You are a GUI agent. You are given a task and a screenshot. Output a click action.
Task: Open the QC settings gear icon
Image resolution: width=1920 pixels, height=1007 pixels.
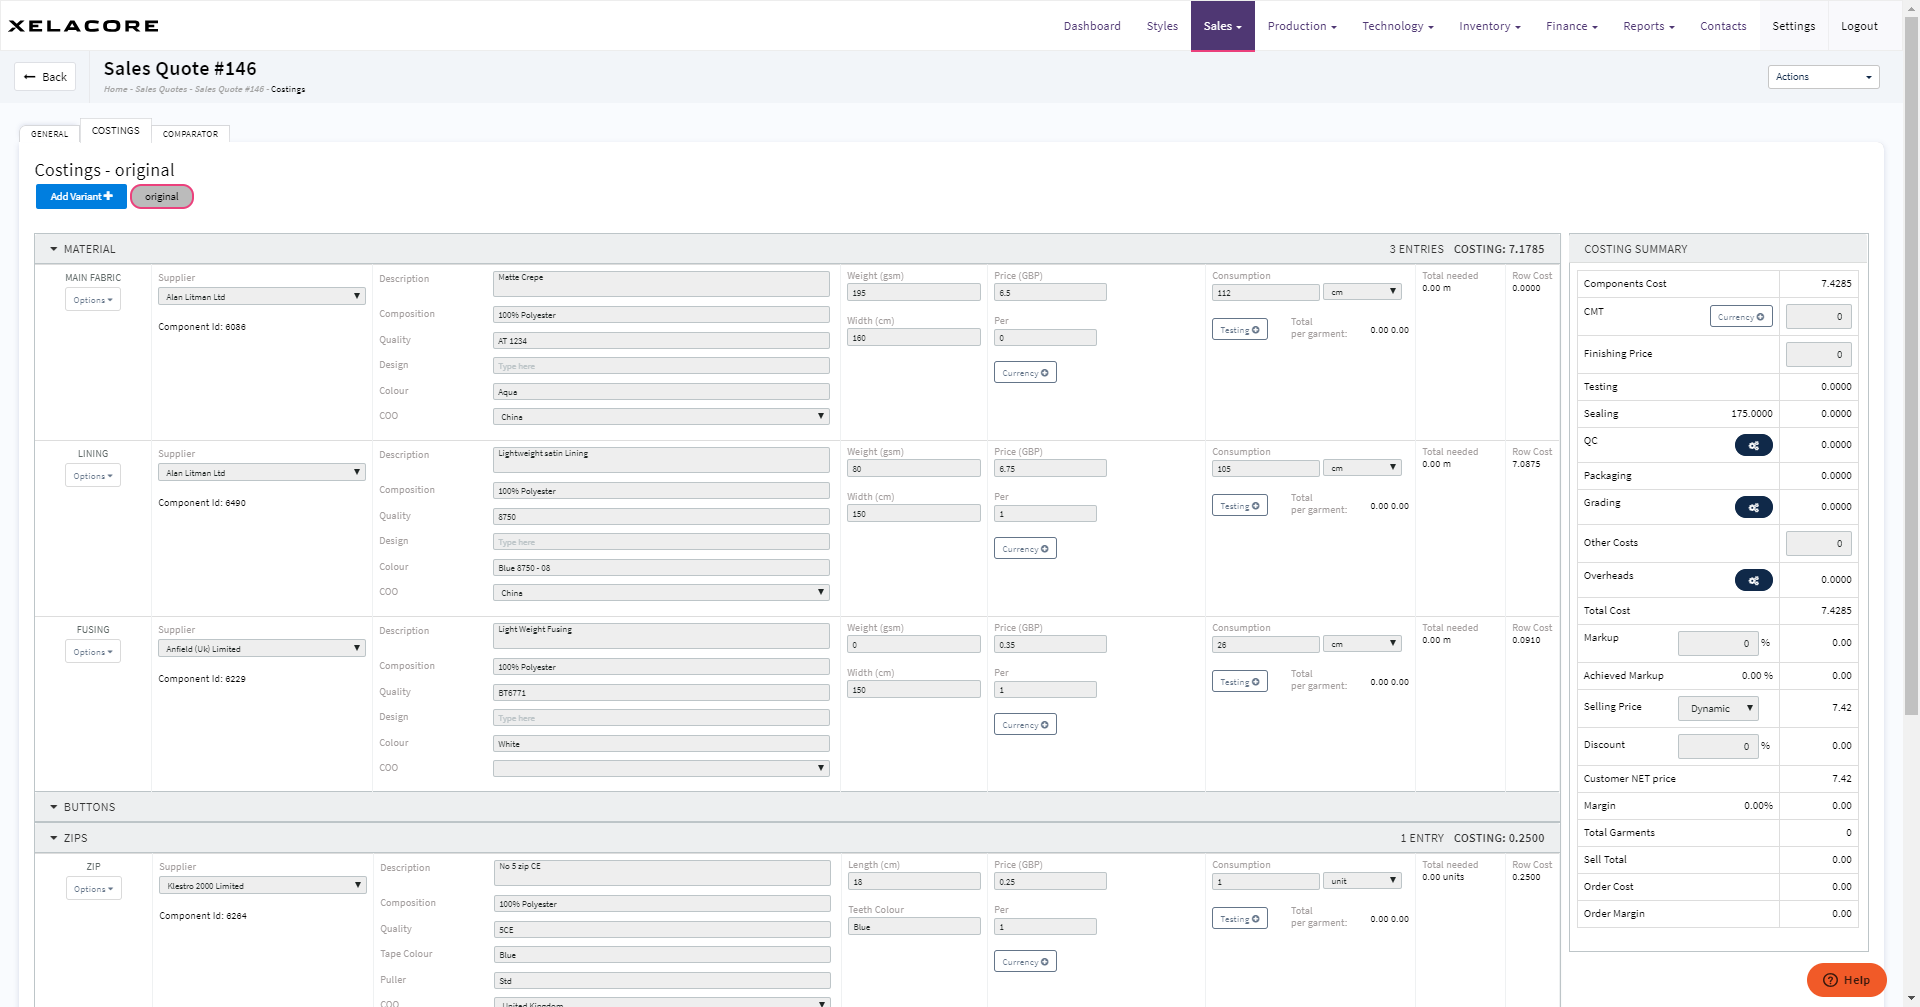pos(1753,445)
